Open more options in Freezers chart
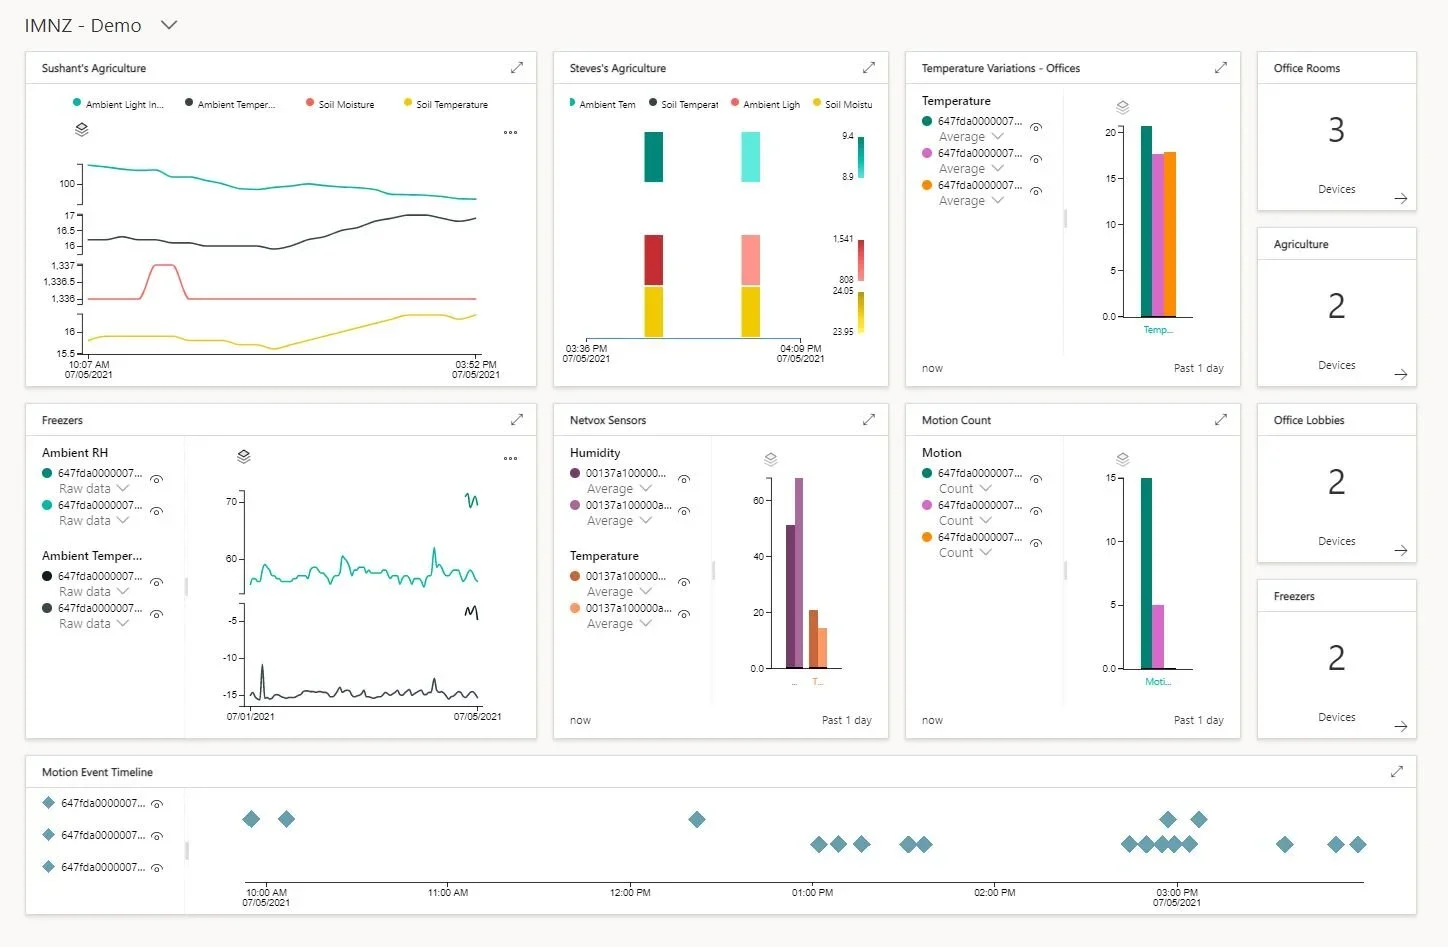The image size is (1448, 947). (511, 459)
